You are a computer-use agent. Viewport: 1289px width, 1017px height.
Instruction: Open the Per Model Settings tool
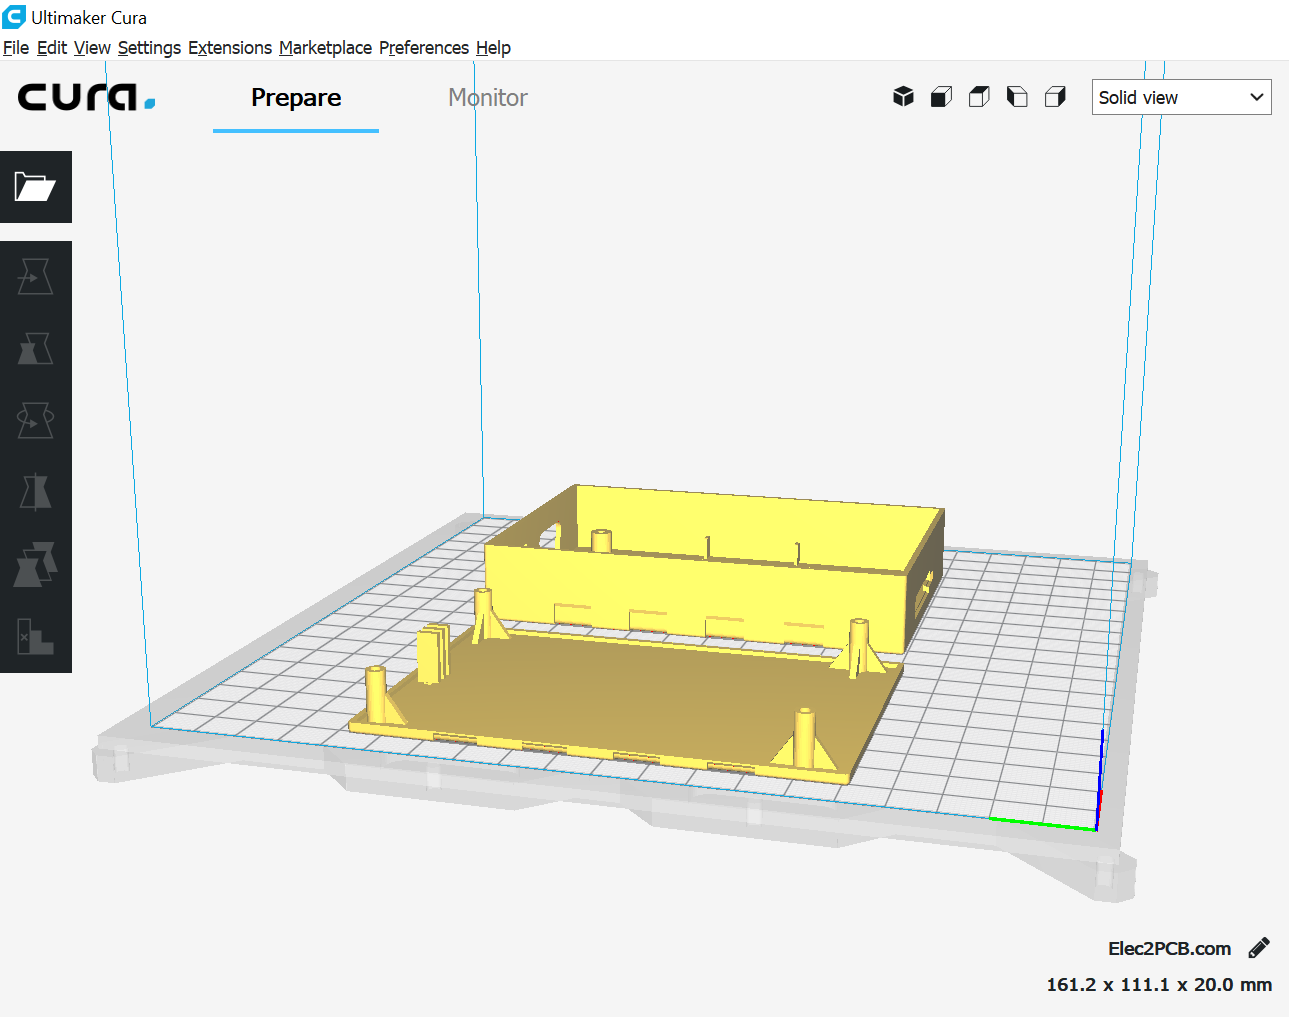35,565
